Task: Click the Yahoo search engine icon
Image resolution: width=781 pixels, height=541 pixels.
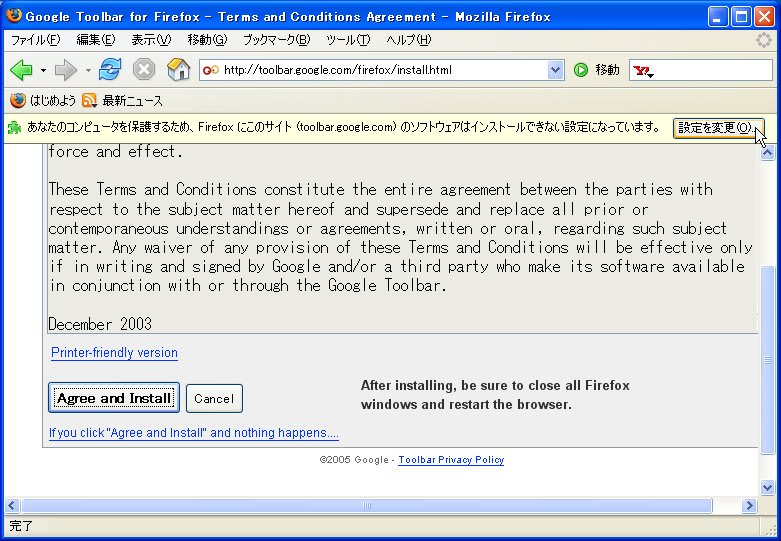Action: (x=643, y=71)
